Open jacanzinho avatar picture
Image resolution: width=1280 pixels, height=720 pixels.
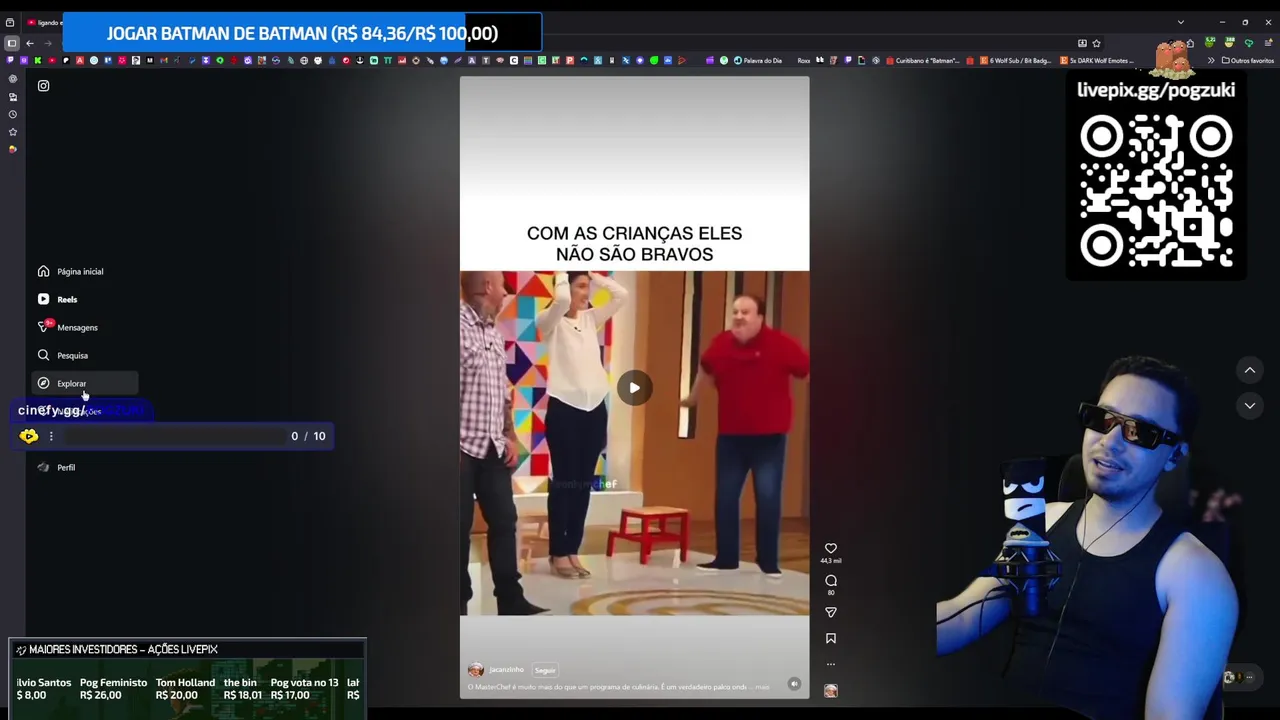(x=476, y=670)
